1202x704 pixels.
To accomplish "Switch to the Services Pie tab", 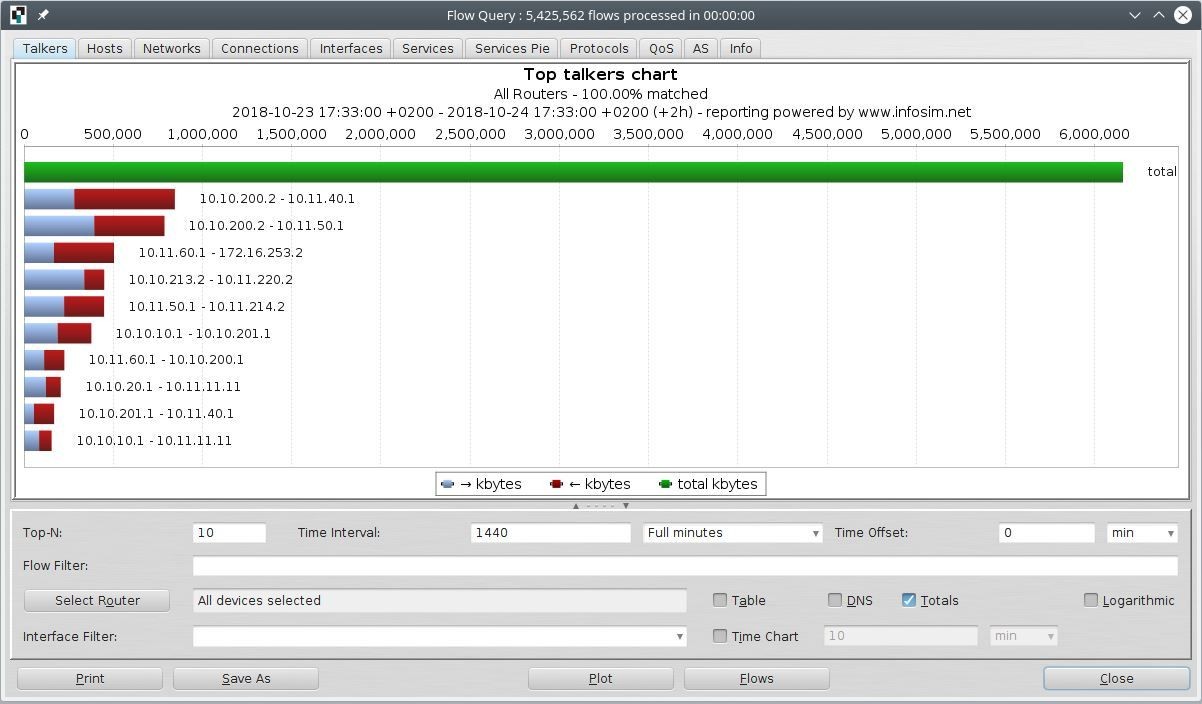I will click(x=512, y=48).
